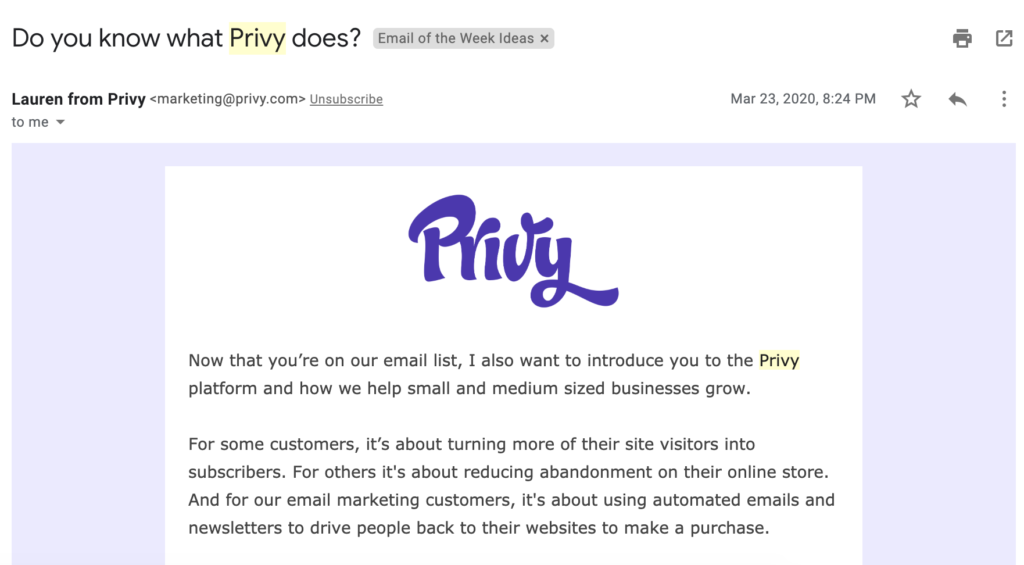Screen dimensions: 1024x565
Task: Click the paragraph starting 'Now that you're on'
Action: pos(494,374)
